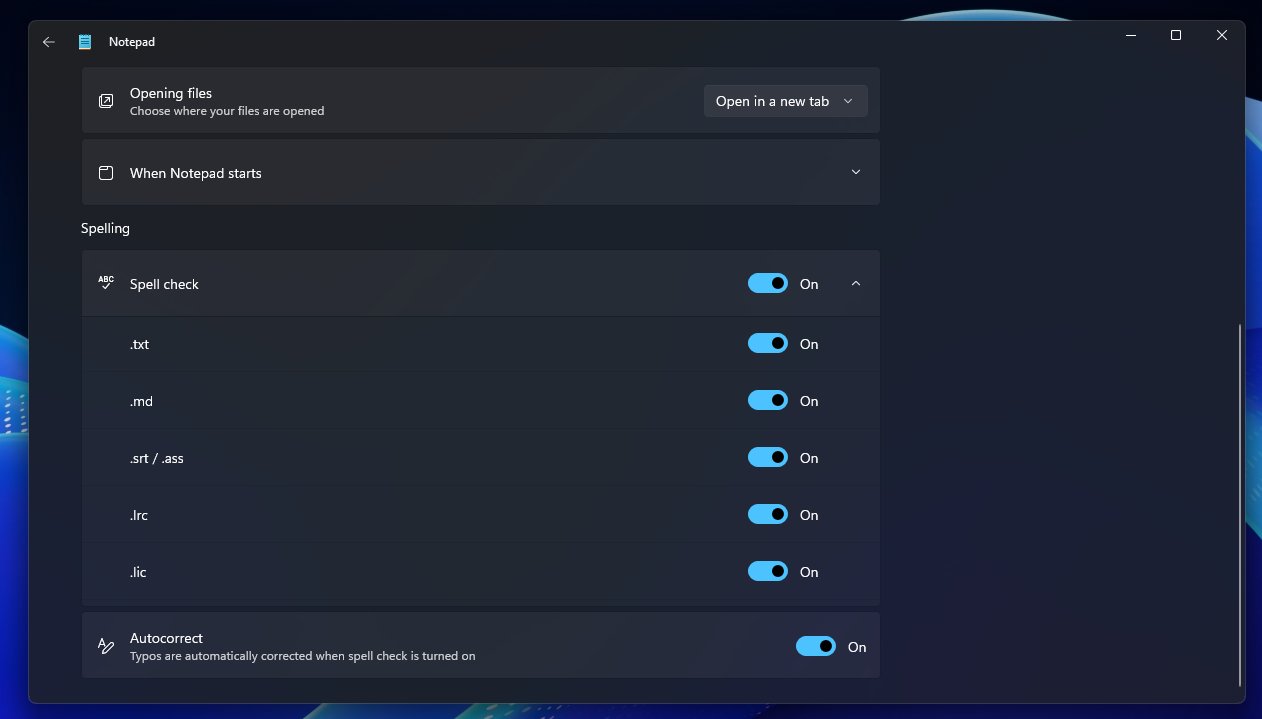The height and width of the screenshot is (719, 1262).
Task: Click the 'Opening files' label
Action: point(171,93)
